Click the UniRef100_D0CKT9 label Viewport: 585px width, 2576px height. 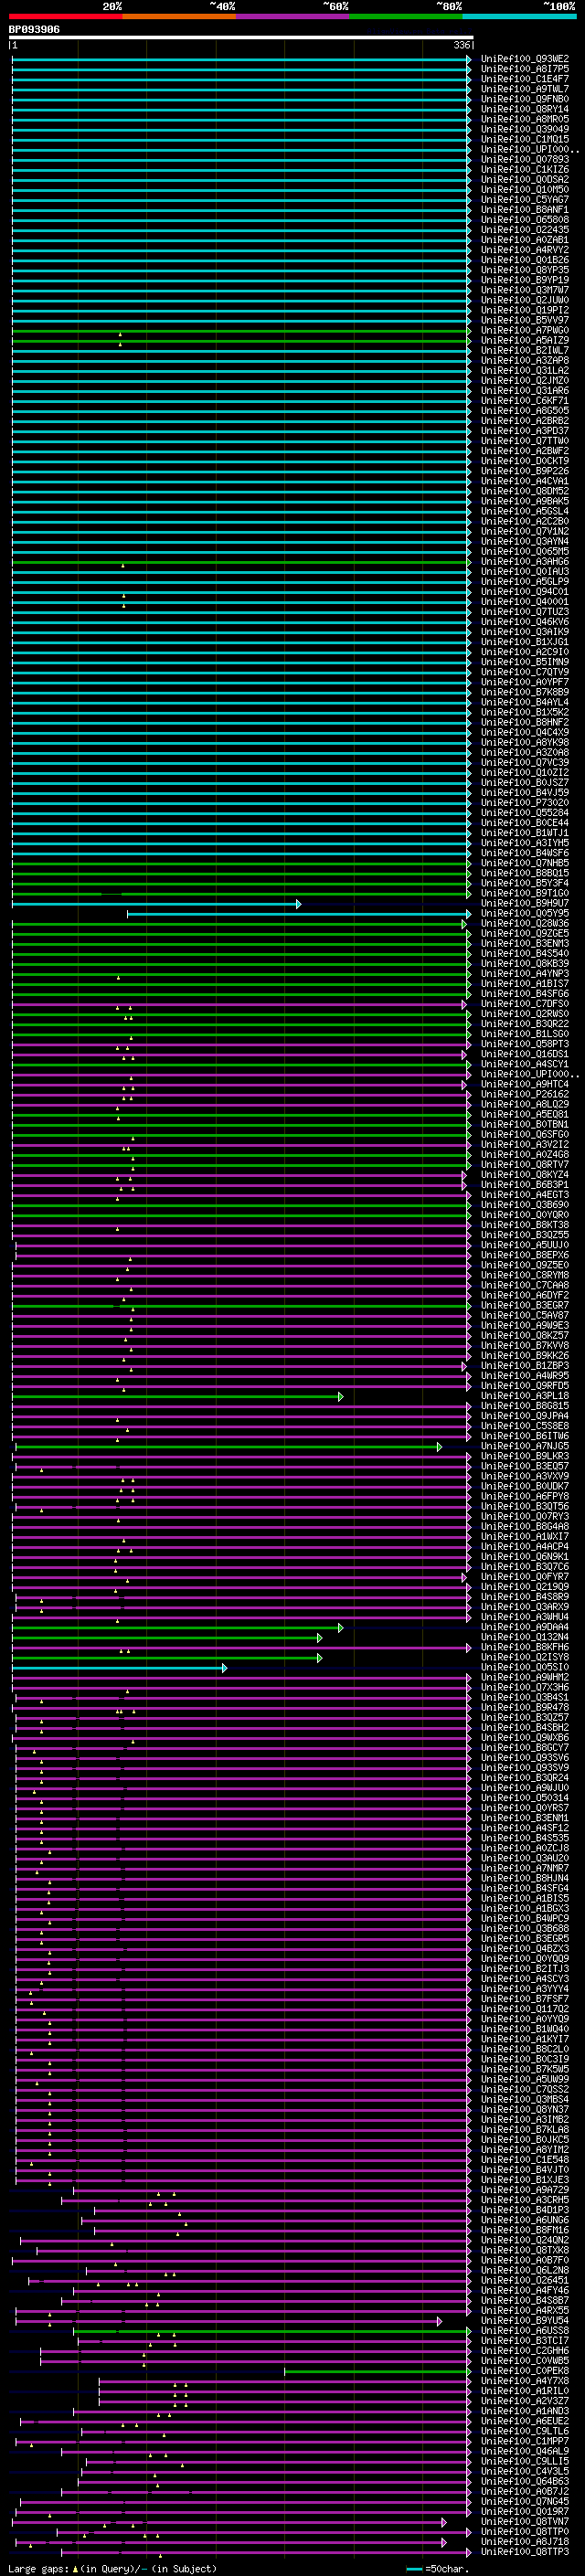(525, 461)
